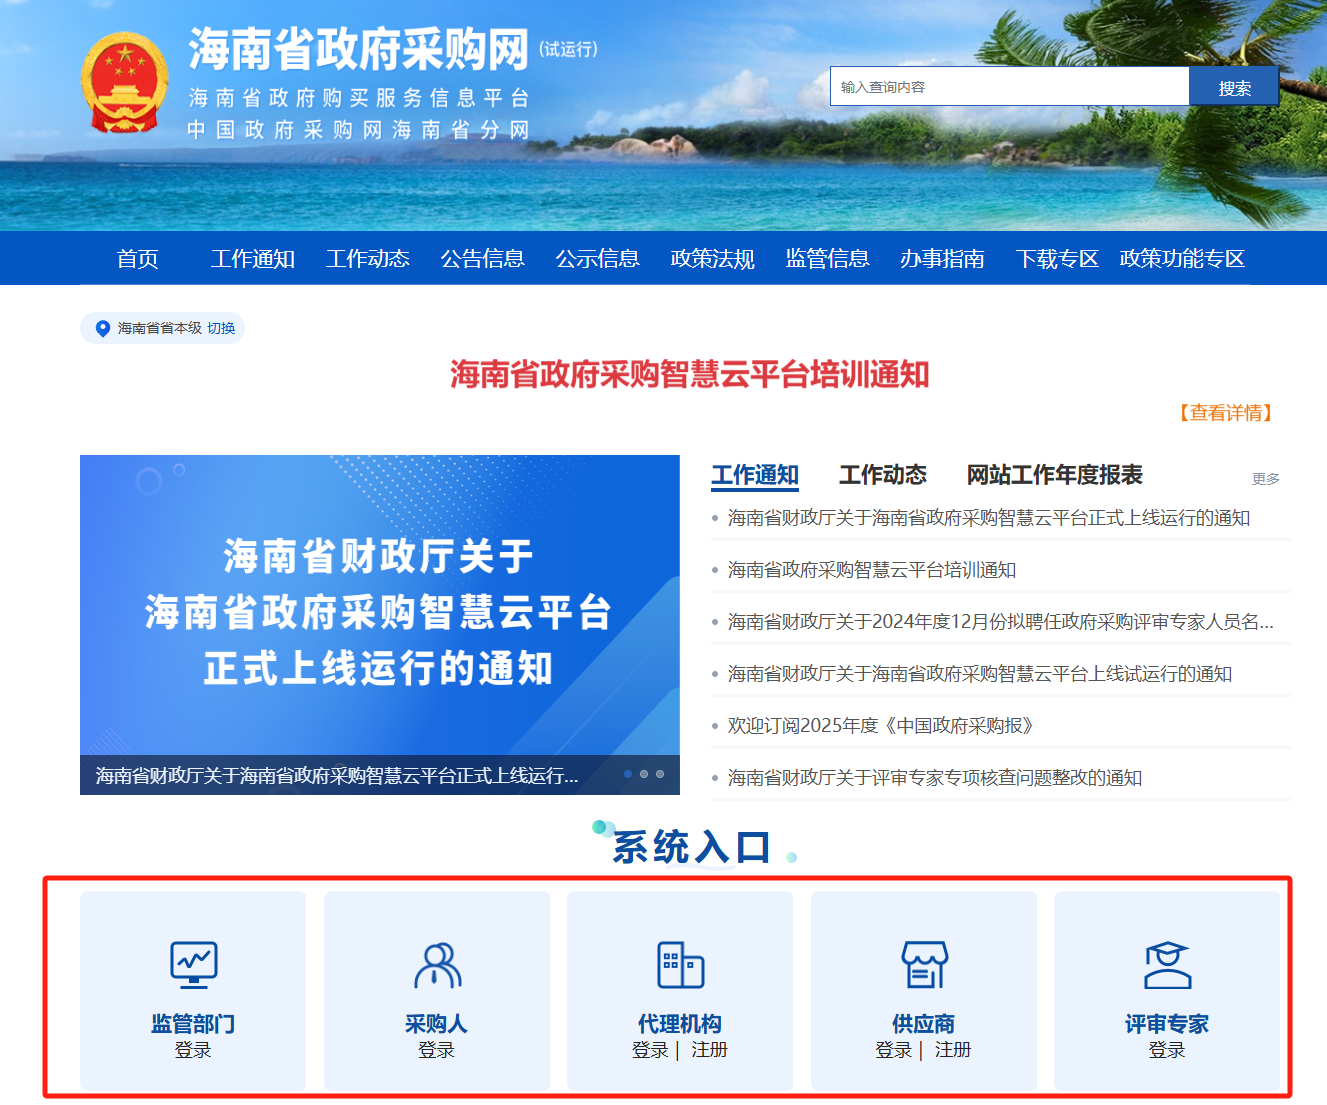Click 更多 link beside news tabs
Screen dimensions: 1327x1105
click(1266, 479)
